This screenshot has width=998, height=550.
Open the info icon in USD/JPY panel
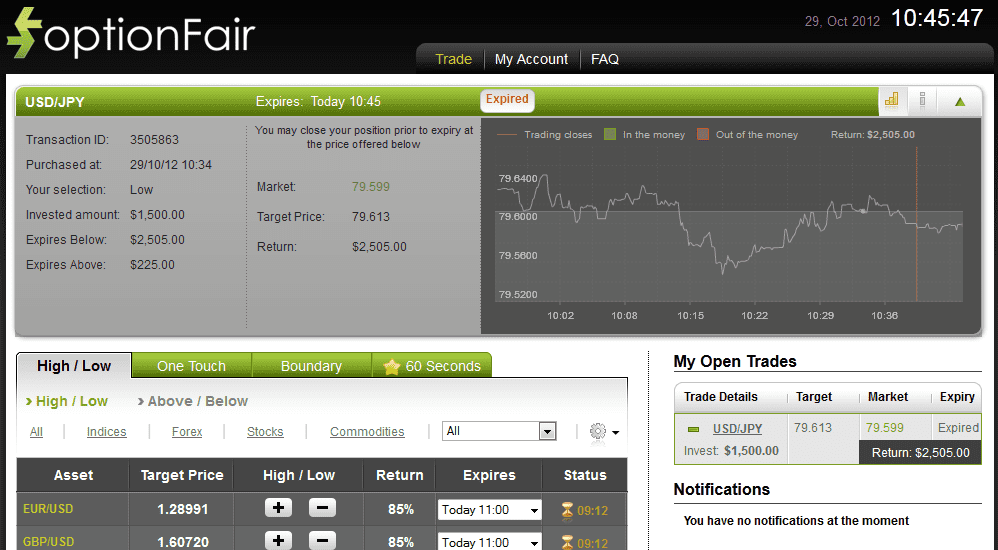tap(922, 101)
